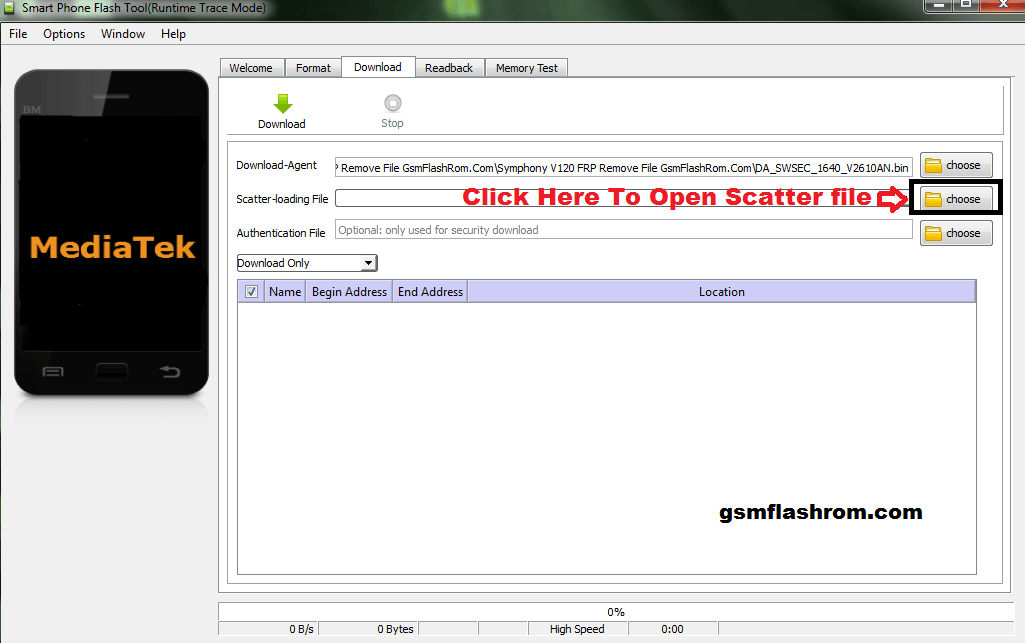The image size is (1025, 643).
Task: Switch to the Memory Test tab
Action: click(x=527, y=68)
